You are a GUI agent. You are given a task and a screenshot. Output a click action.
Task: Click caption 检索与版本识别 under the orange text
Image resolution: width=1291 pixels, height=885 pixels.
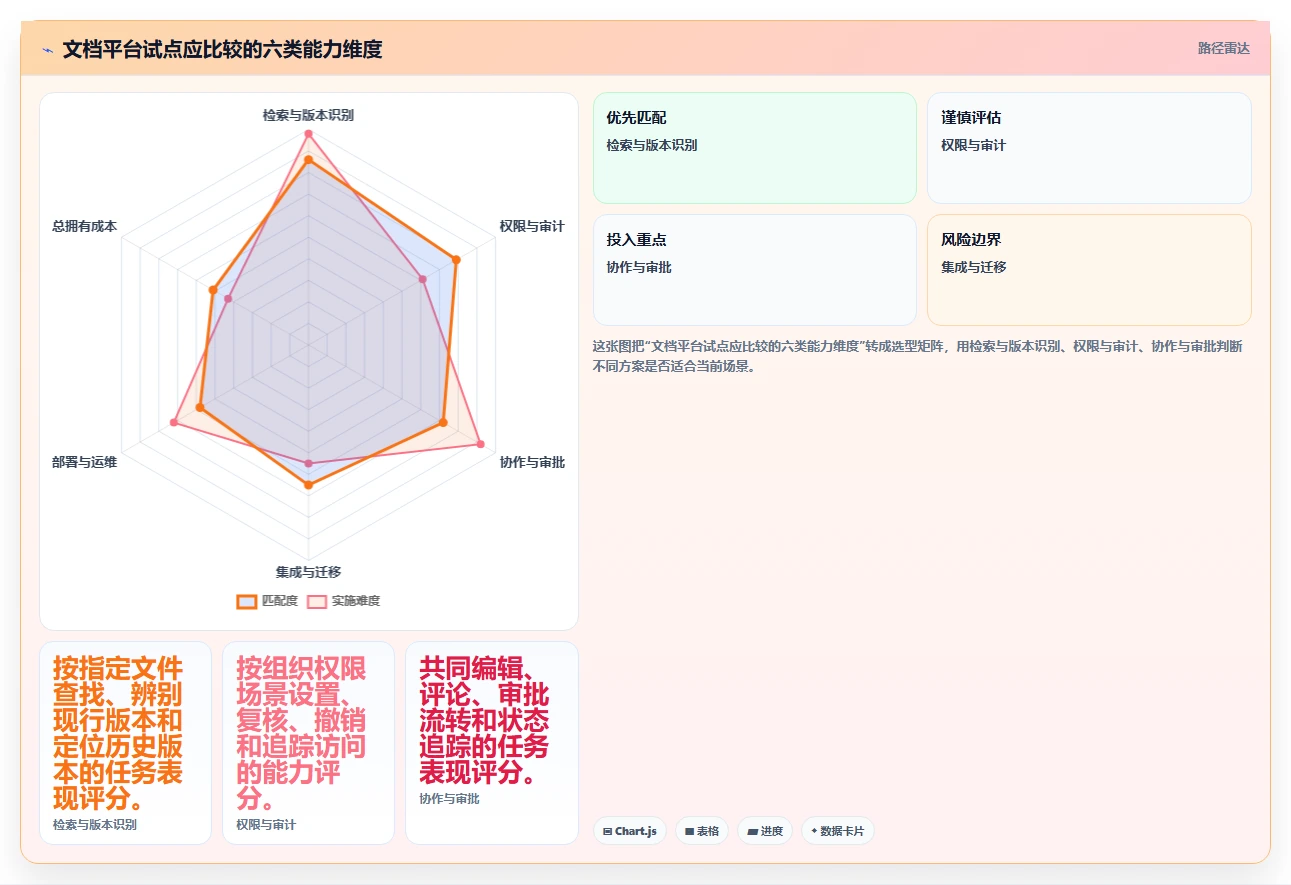[95, 825]
